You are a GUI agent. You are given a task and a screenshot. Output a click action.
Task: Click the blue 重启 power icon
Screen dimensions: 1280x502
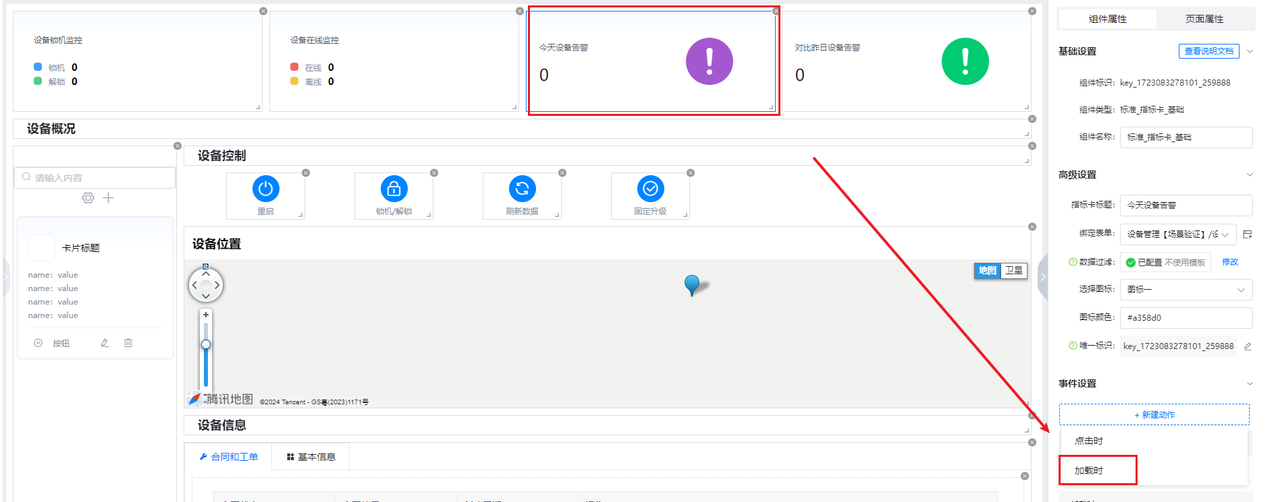coord(265,189)
